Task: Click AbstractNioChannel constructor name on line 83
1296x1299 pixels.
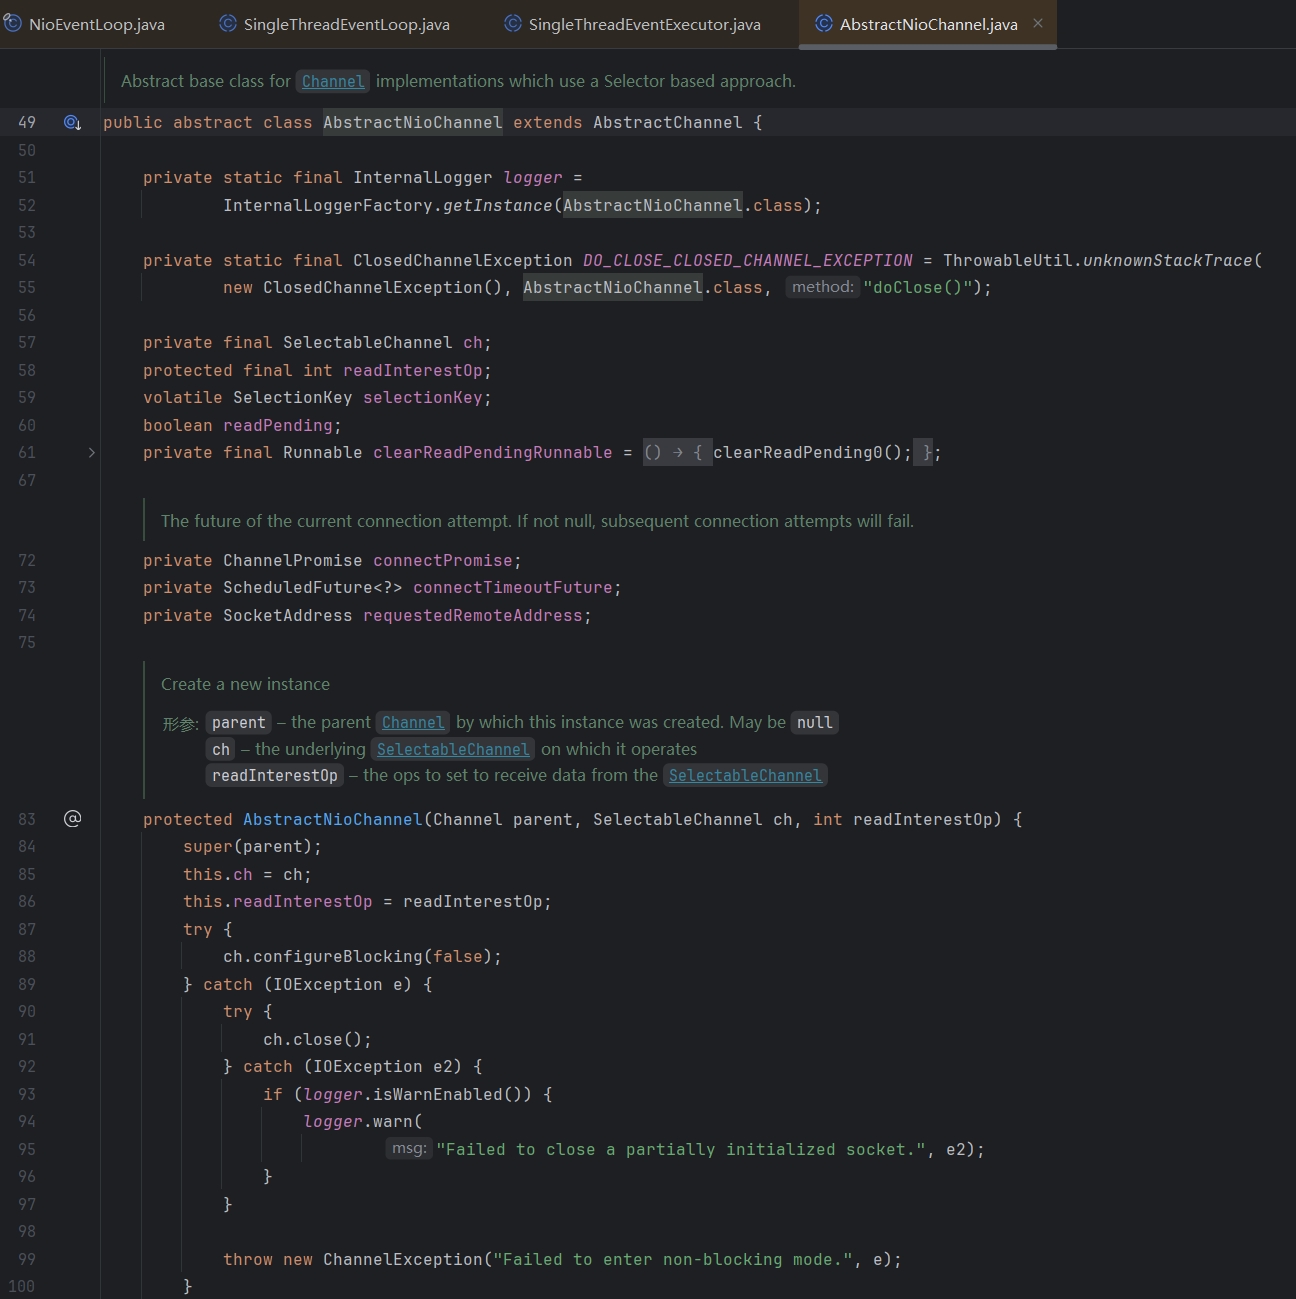Action: point(333,819)
